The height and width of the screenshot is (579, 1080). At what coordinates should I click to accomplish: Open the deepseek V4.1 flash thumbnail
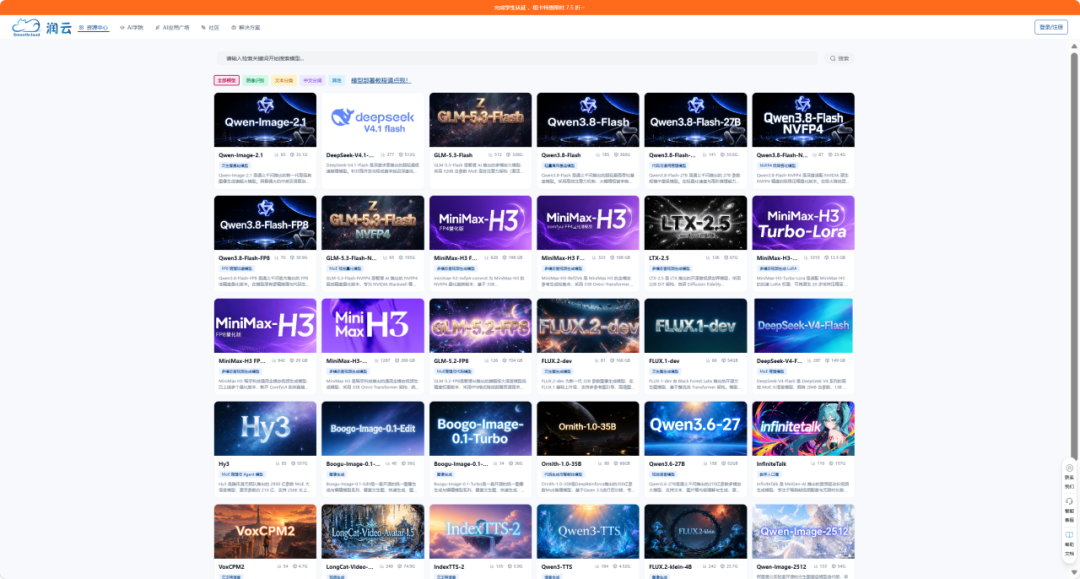pyautogui.click(x=373, y=120)
